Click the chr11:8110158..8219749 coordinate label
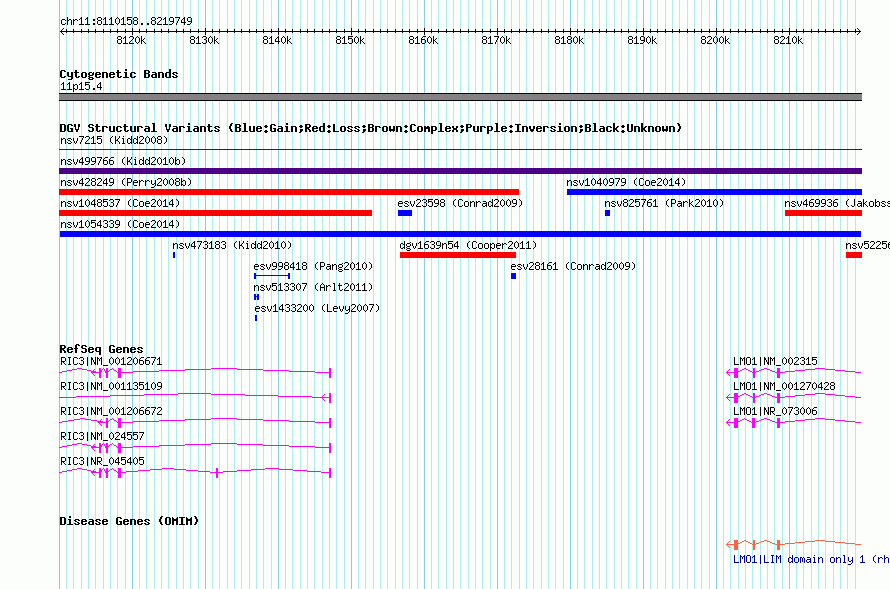The width and height of the screenshot is (890, 589). pos(126,21)
